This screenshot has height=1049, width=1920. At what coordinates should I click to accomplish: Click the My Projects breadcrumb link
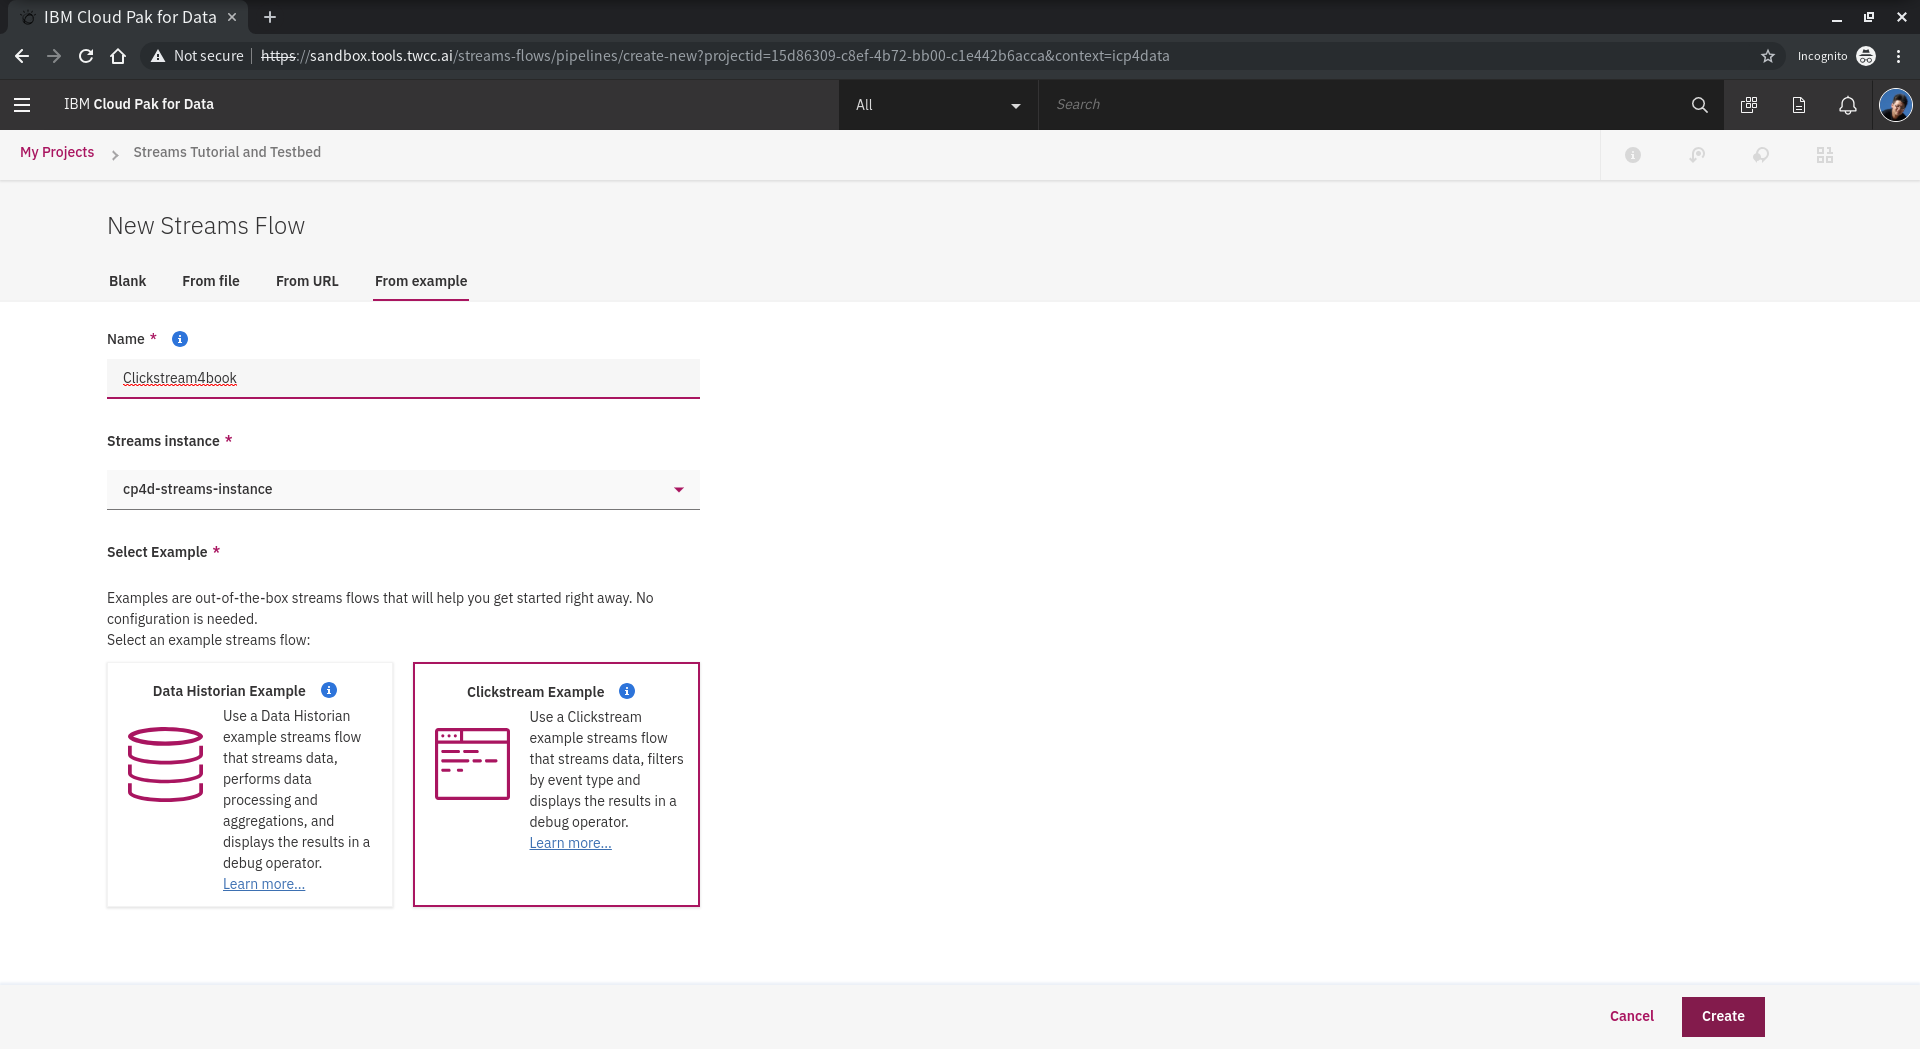click(x=57, y=152)
